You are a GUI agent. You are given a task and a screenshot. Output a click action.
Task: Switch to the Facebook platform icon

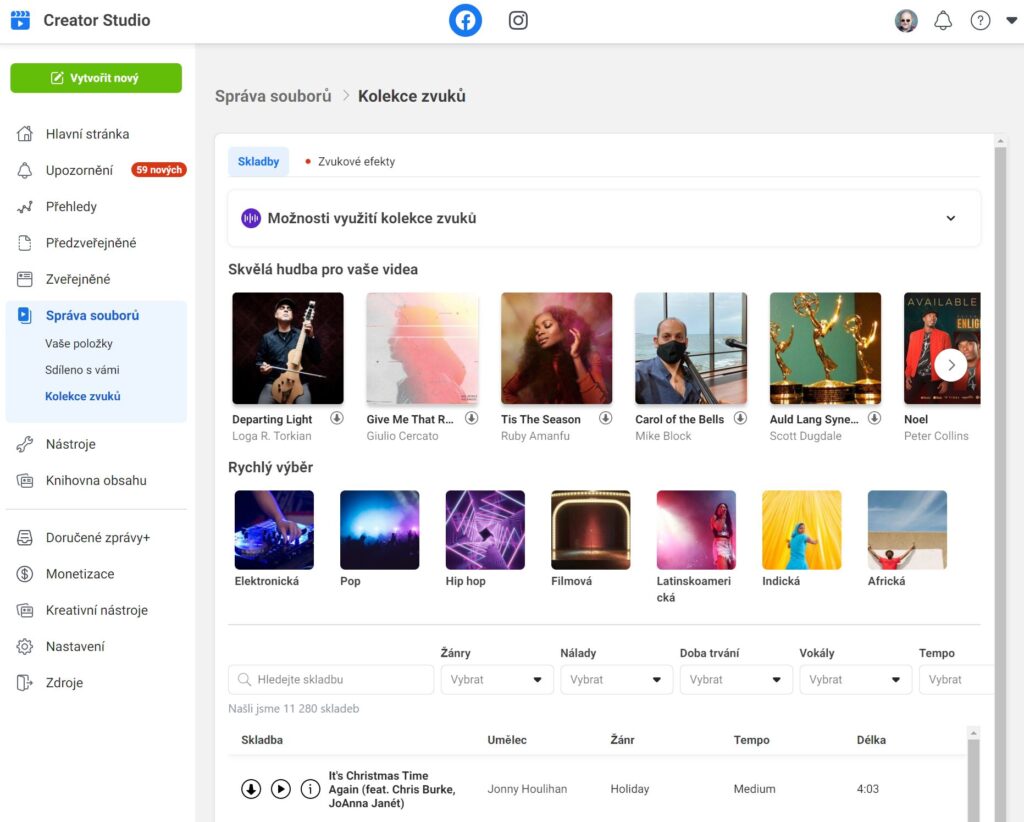(x=465, y=20)
